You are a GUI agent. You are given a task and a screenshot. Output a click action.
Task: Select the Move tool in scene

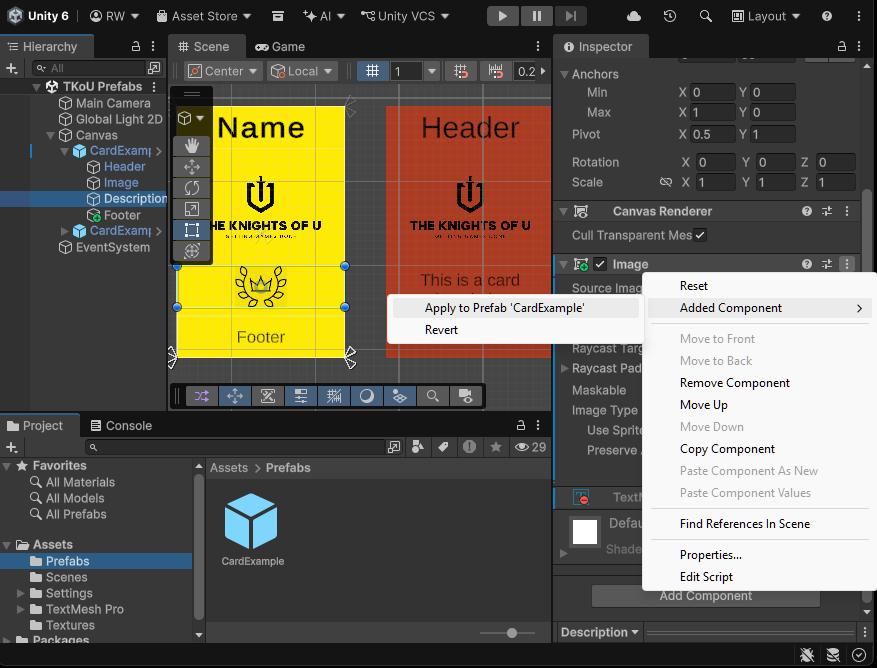pyautogui.click(x=192, y=167)
